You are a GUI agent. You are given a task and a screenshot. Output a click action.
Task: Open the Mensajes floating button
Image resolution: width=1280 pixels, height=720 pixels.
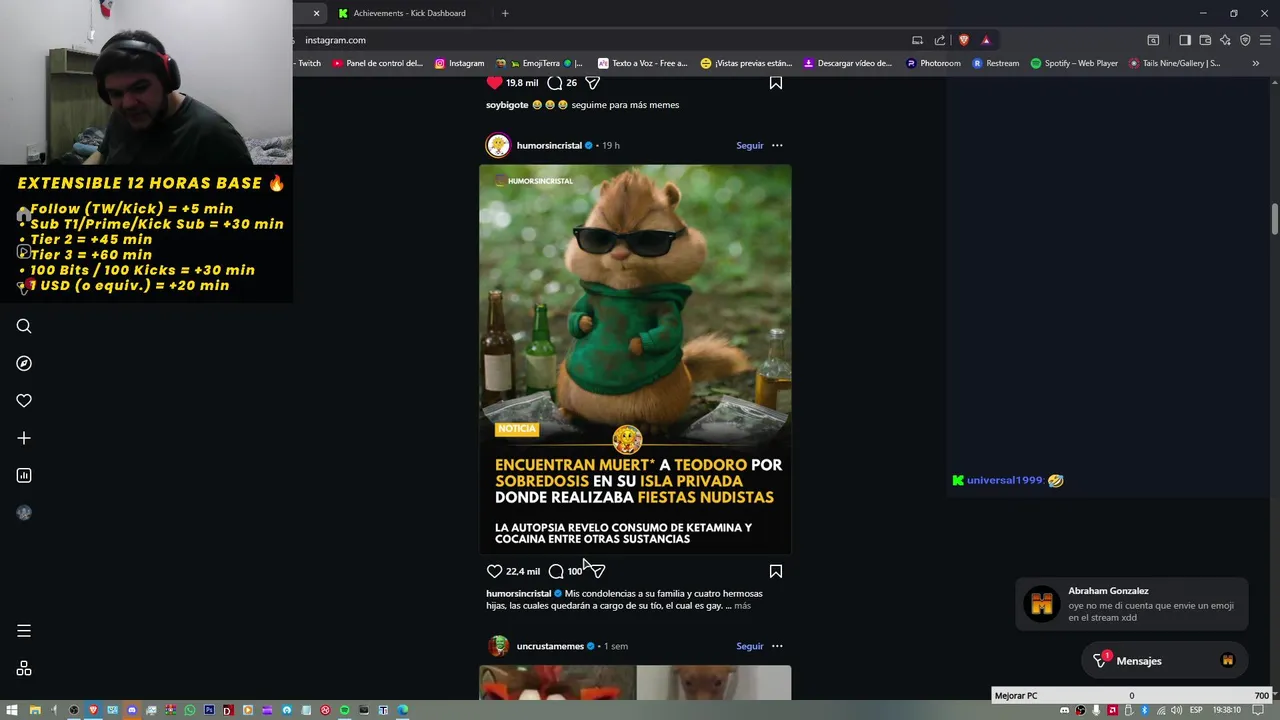point(1165,661)
